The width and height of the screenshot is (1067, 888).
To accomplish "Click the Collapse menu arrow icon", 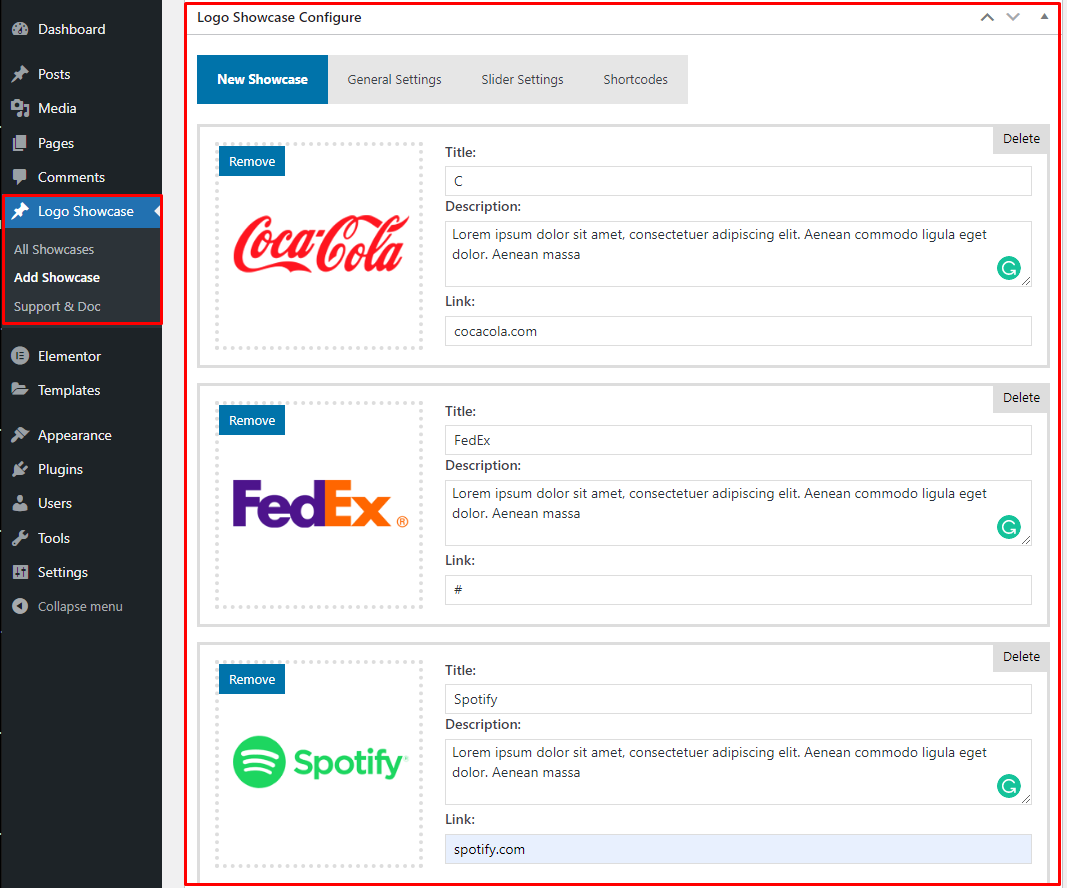I will tap(20, 606).
